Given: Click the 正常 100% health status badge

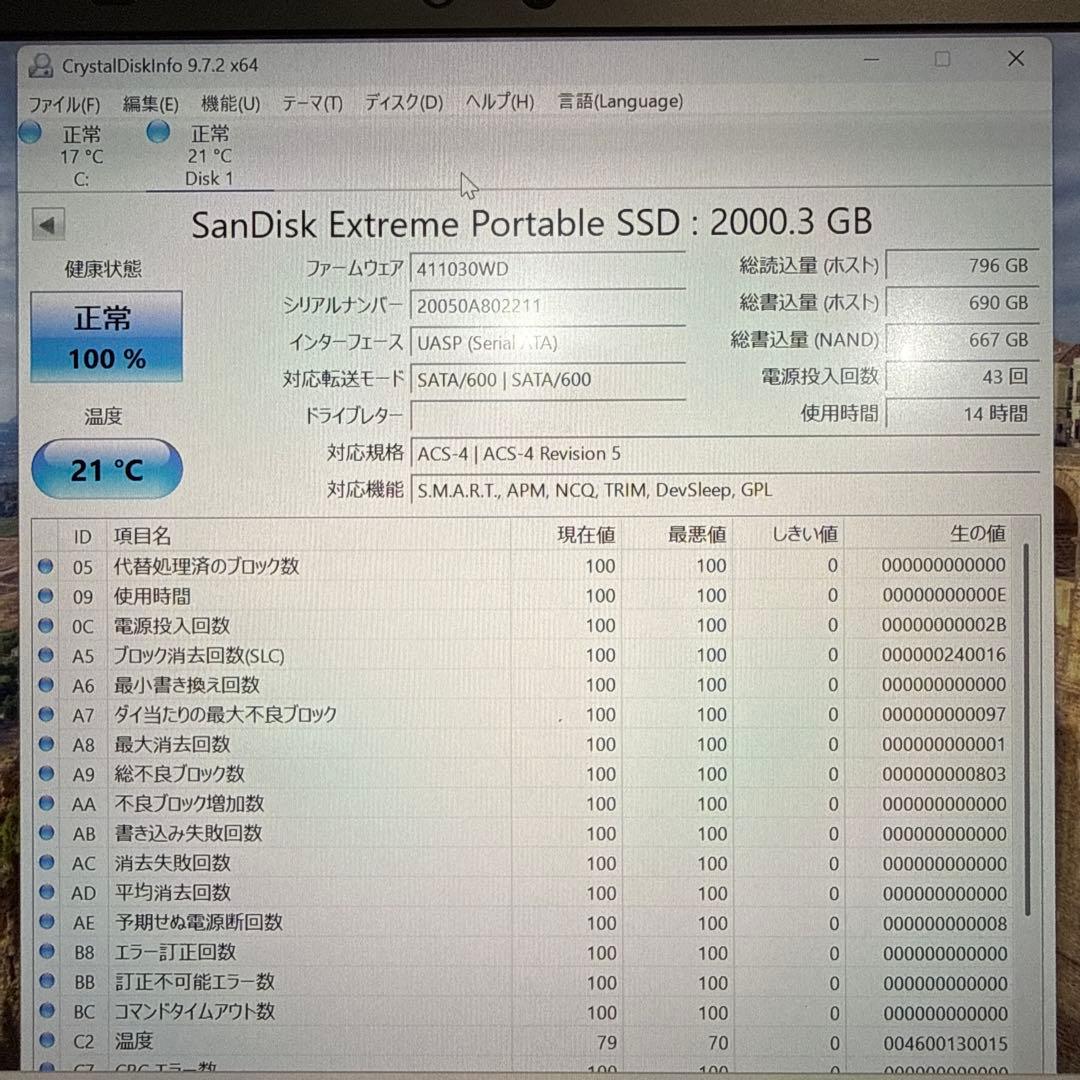Looking at the screenshot, I should 106,335.
